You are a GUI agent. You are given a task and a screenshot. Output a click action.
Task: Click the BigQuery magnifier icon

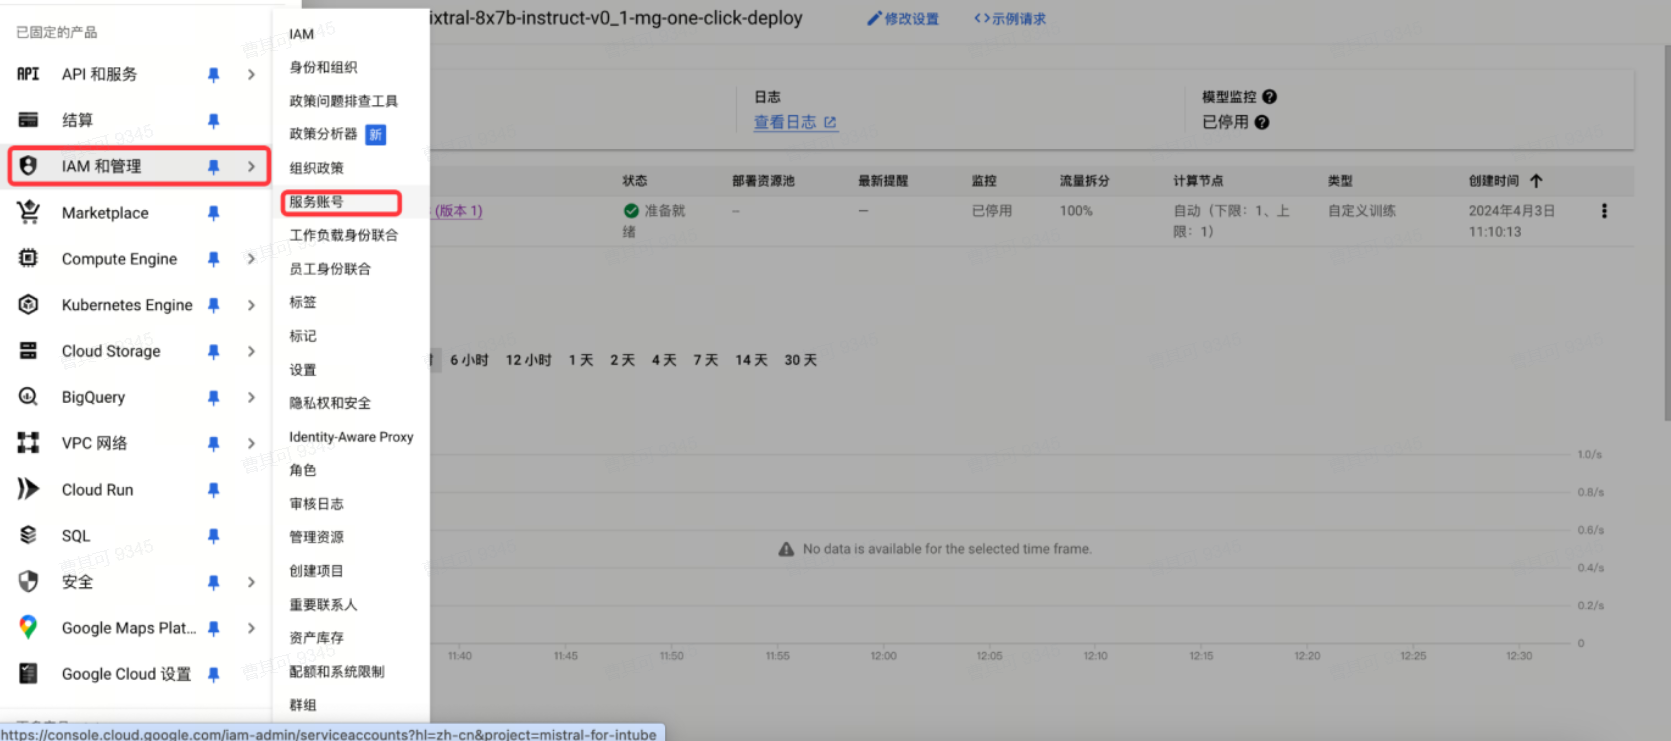point(28,397)
